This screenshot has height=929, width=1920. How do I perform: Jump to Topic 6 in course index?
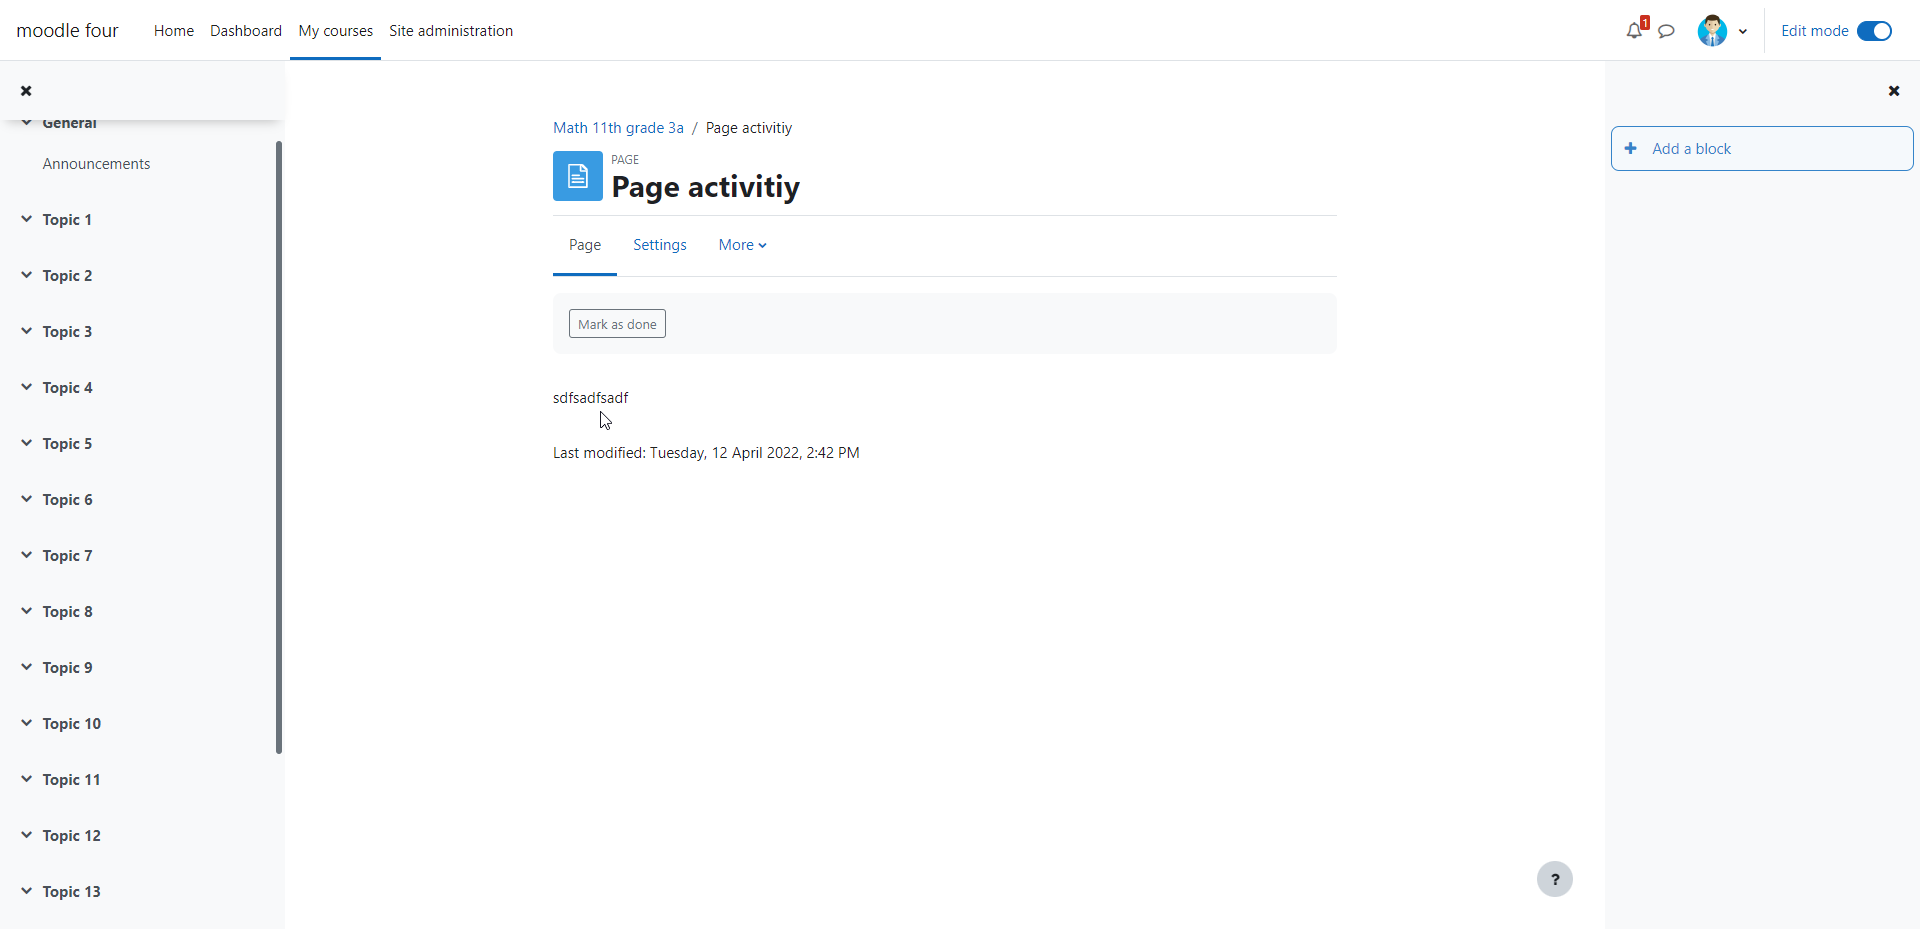point(67,500)
